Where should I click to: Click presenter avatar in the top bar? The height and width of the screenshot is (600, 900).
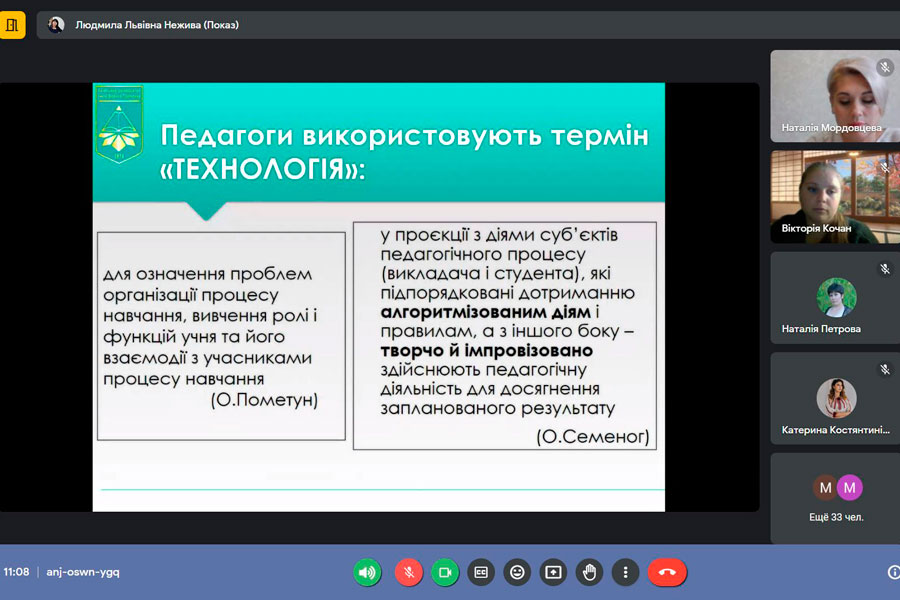pyautogui.click(x=56, y=25)
